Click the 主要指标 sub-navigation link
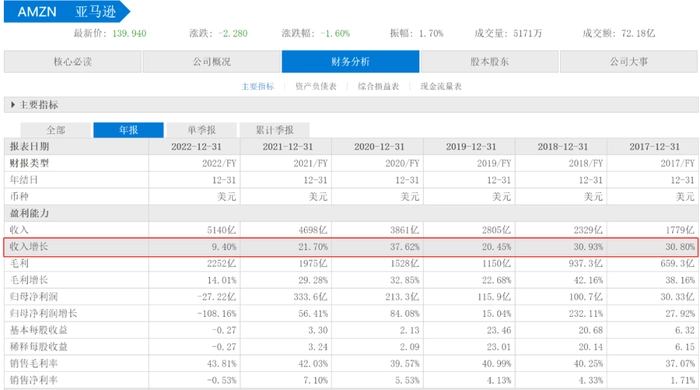This screenshot has height=390, width=700. click(x=258, y=86)
